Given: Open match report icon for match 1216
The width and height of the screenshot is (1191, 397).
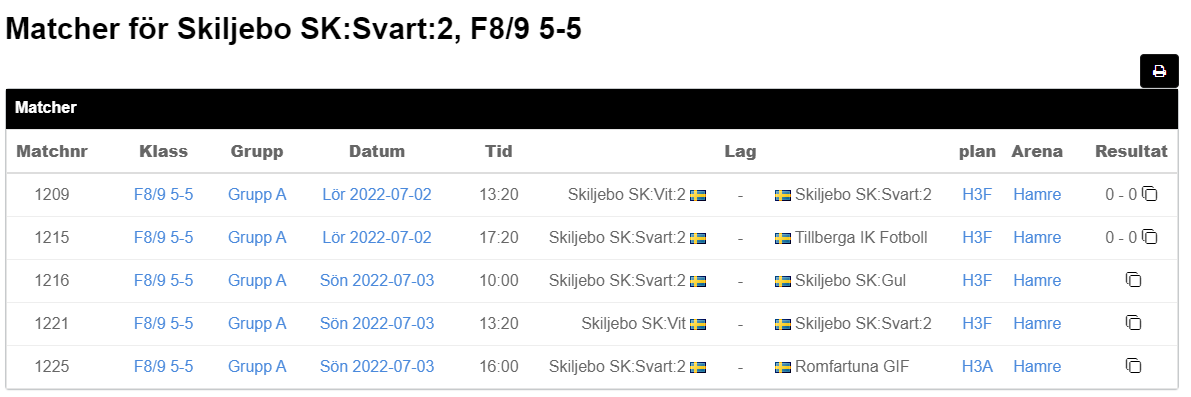Looking at the screenshot, I should [1133, 280].
